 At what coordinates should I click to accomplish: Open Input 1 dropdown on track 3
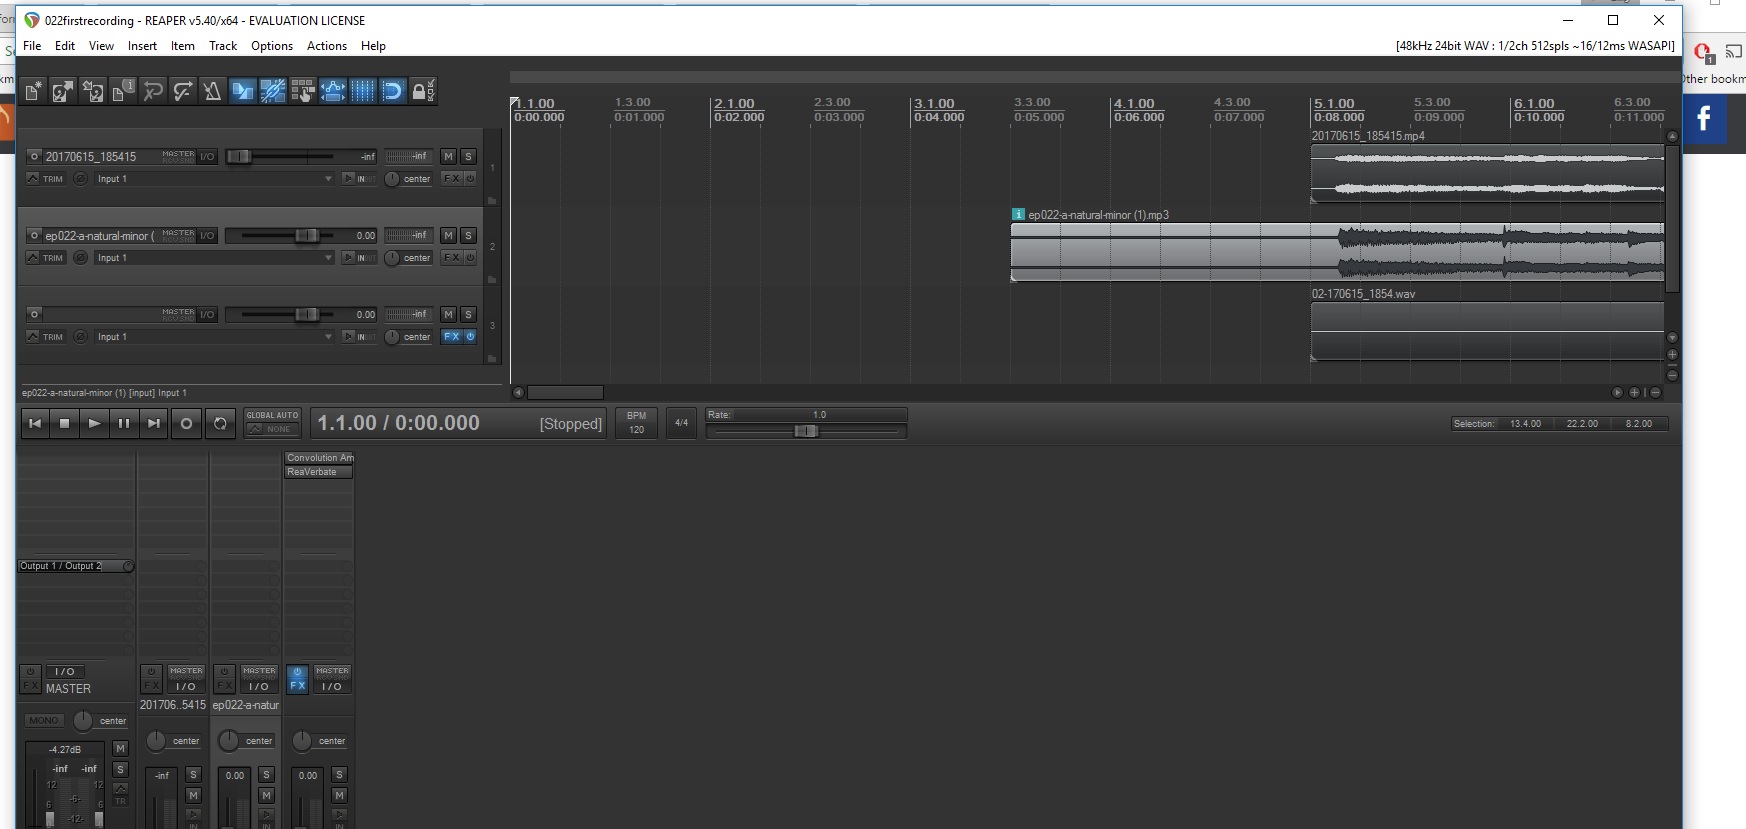click(x=214, y=337)
